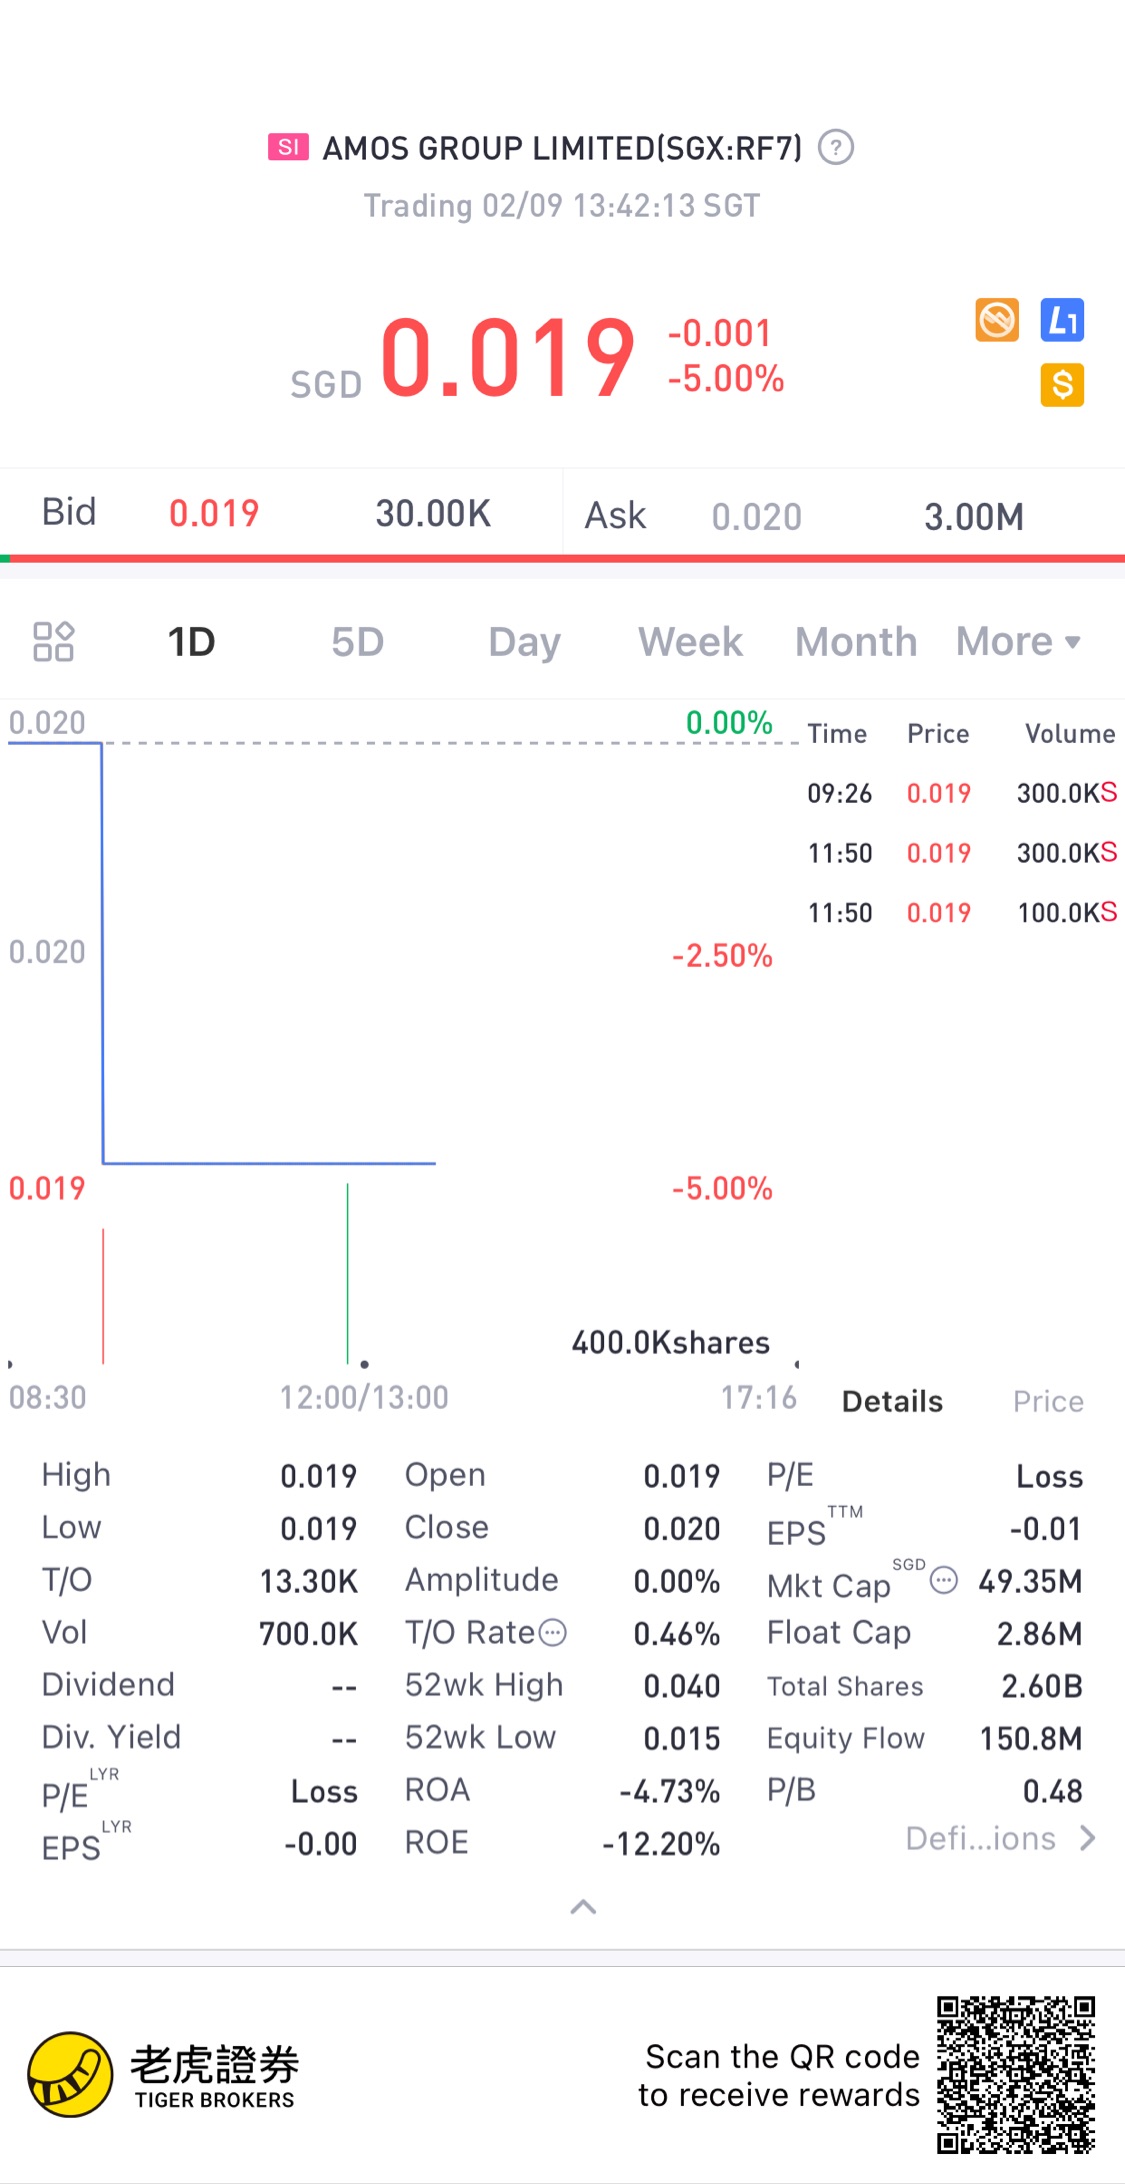Open the chart layout grid icon

(54, 642)
